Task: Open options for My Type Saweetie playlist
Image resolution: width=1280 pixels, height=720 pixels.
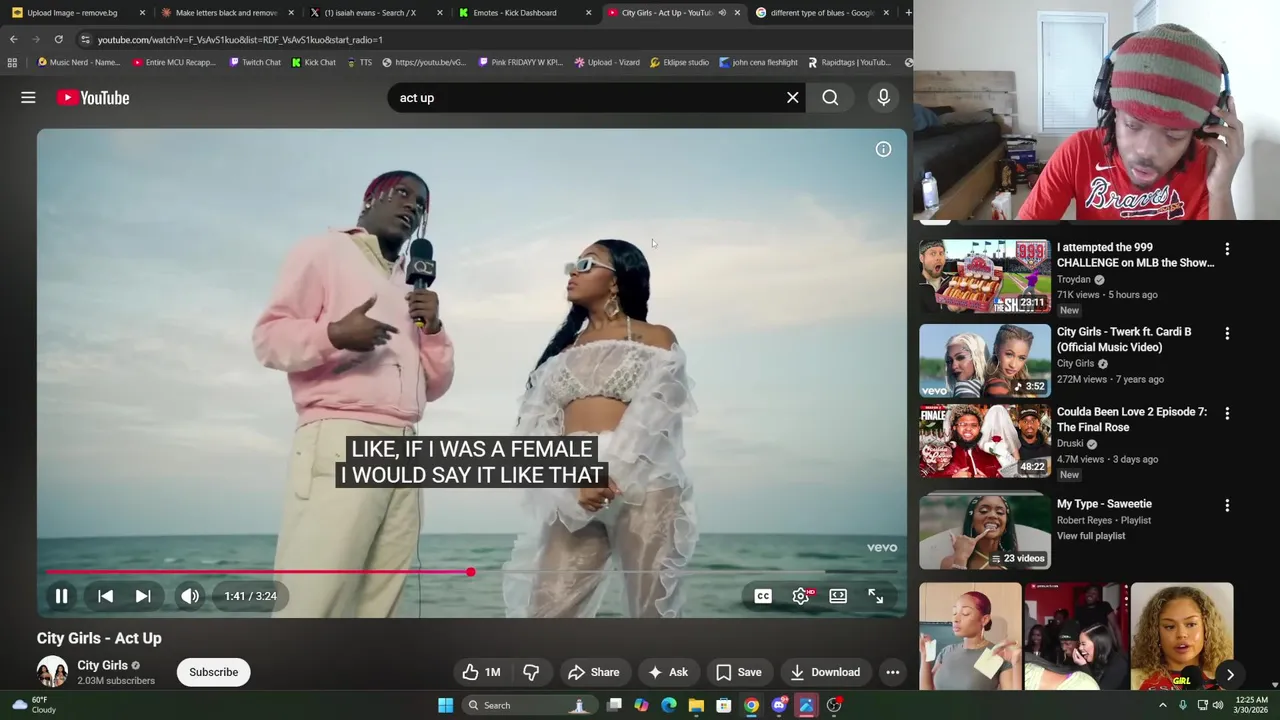Action: tap(1227, 506)
